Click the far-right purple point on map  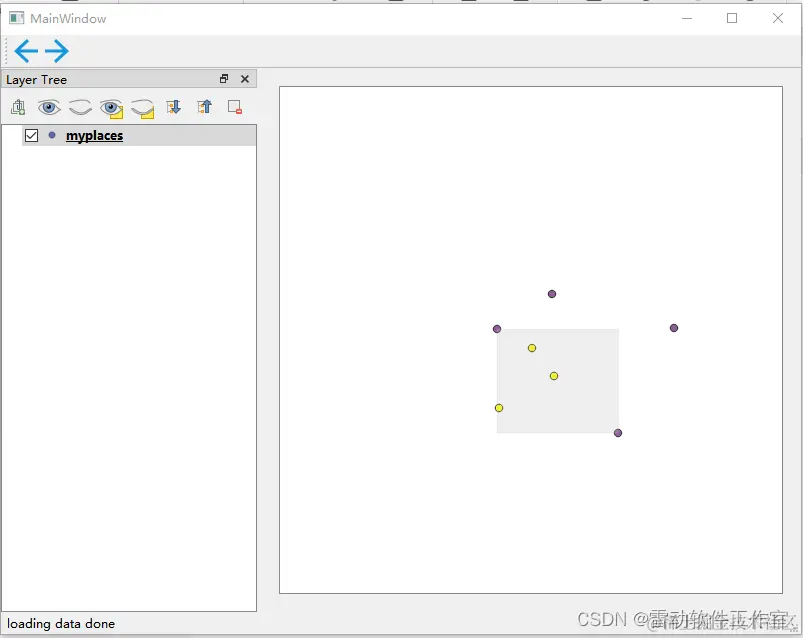[x=674, y=328]
